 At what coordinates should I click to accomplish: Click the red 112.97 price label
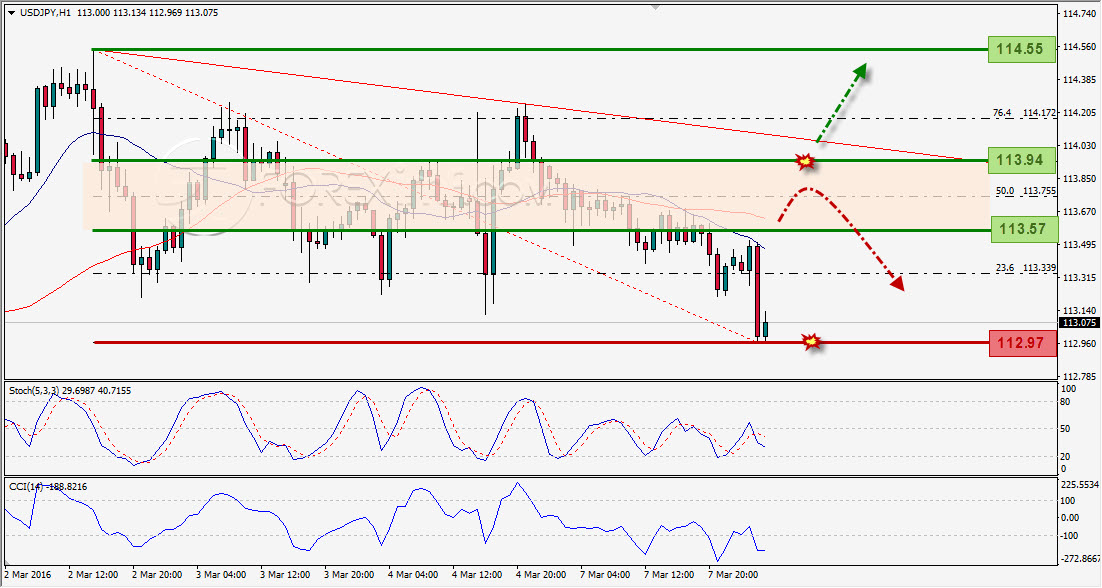[1021, 344]
